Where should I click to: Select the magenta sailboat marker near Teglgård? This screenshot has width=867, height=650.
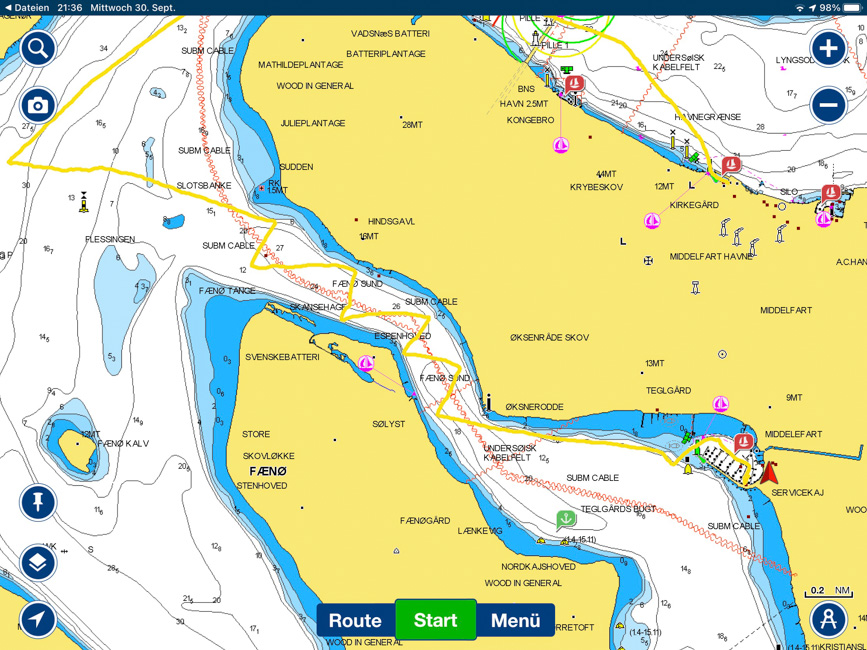tap(720, 404)
